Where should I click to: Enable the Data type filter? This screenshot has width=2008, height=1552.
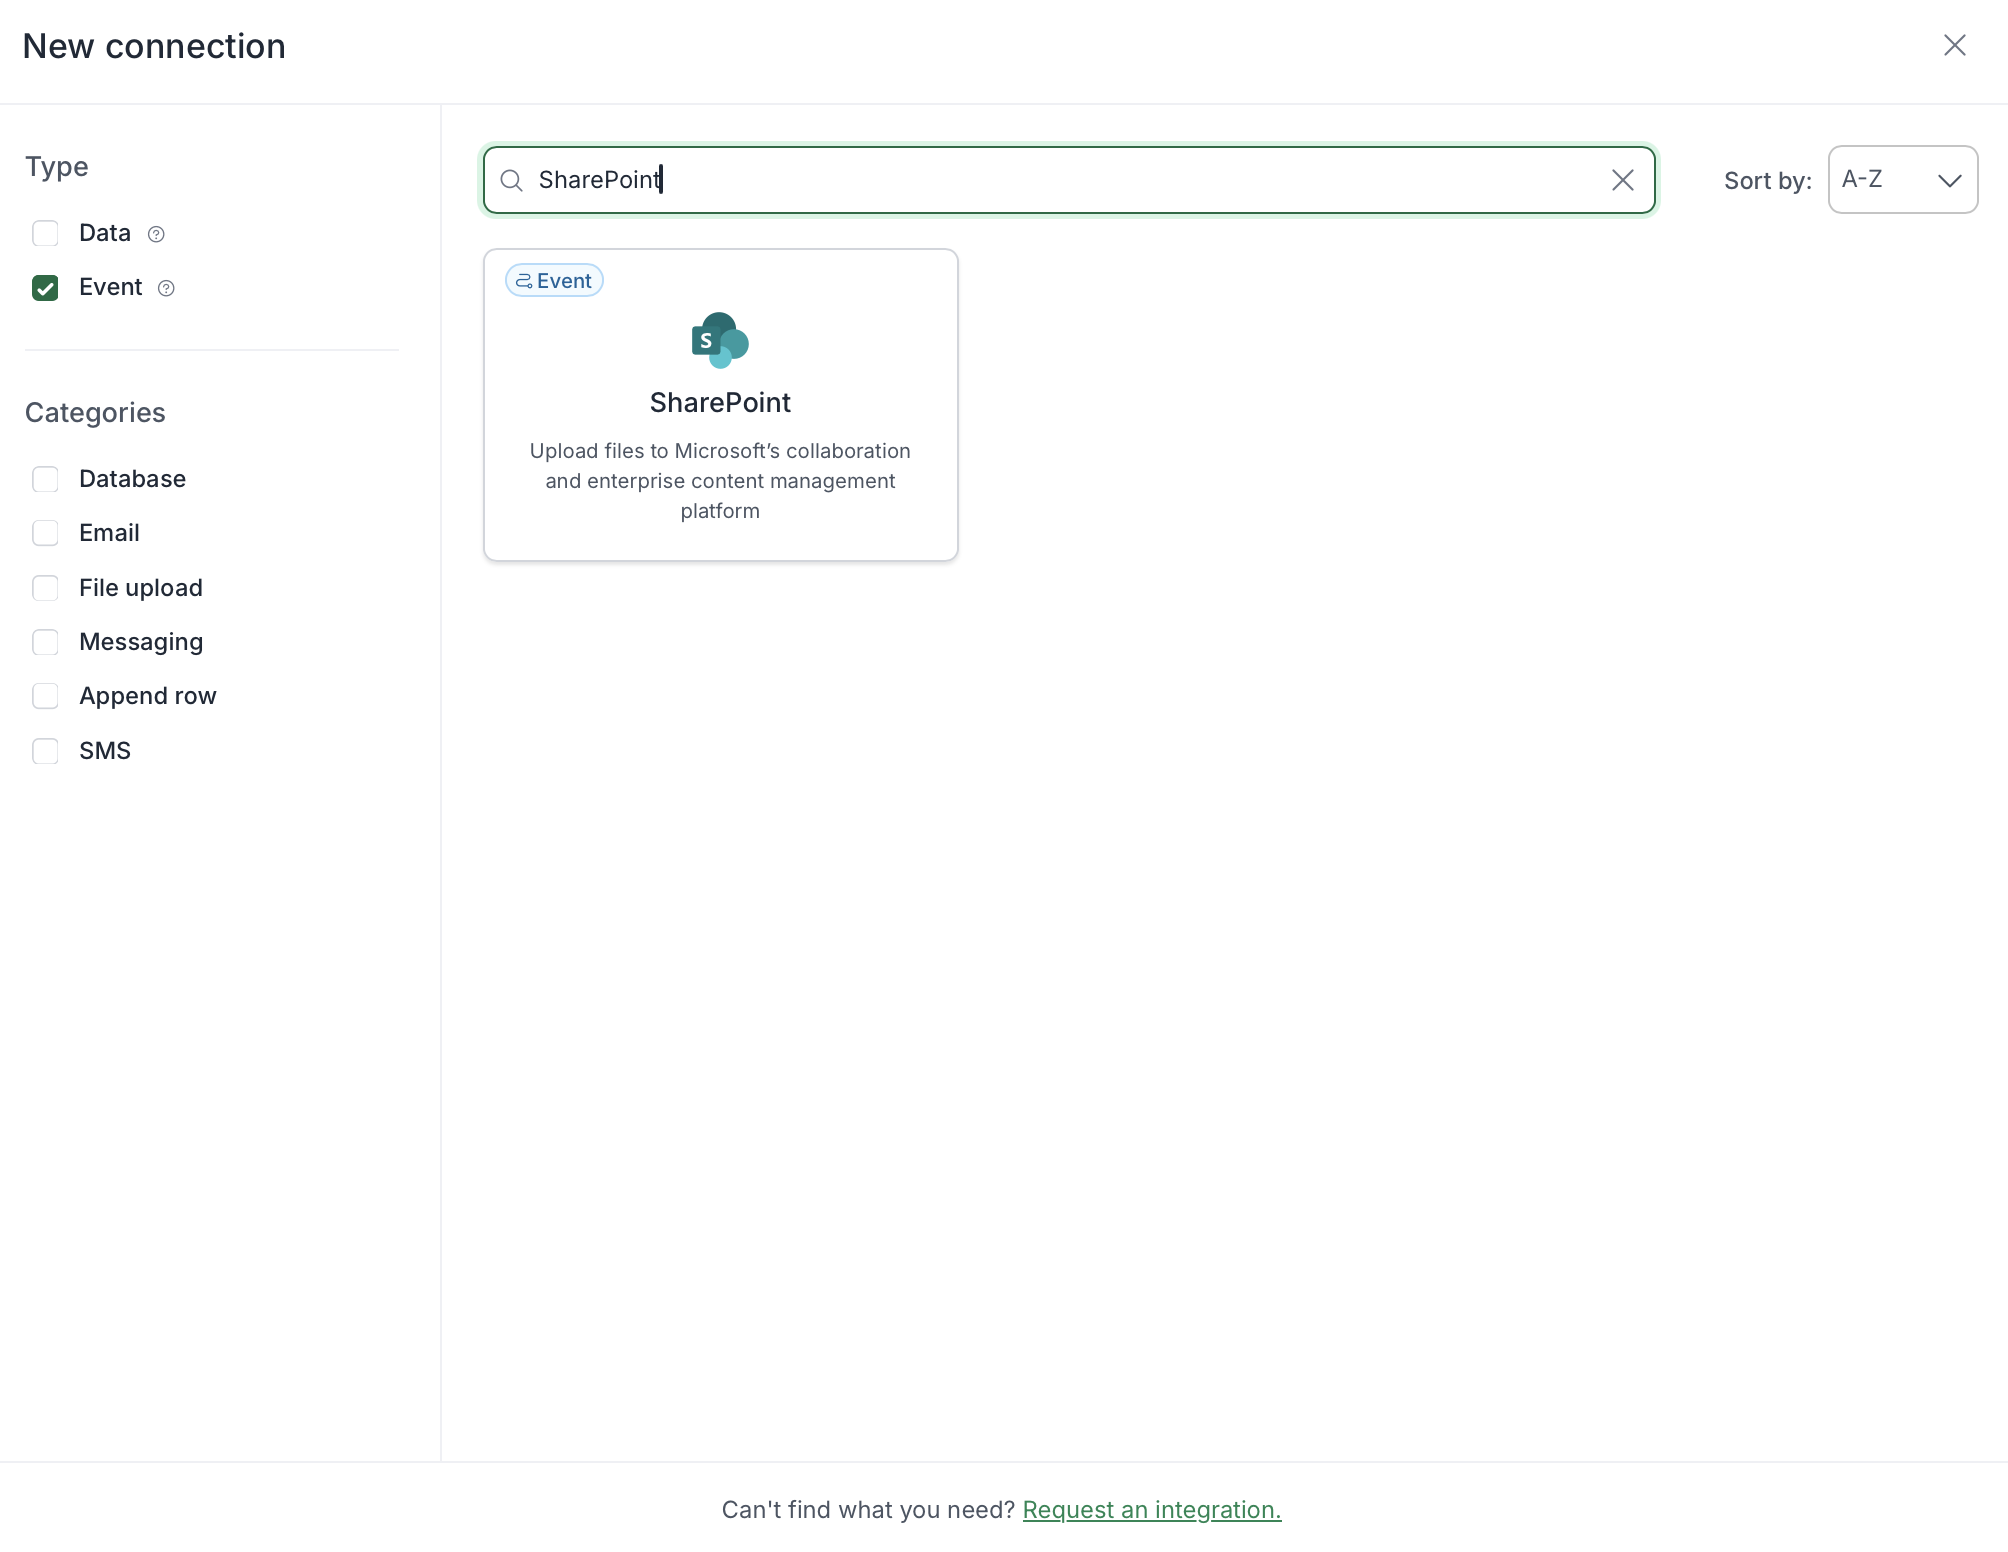(x=45, y=233)
